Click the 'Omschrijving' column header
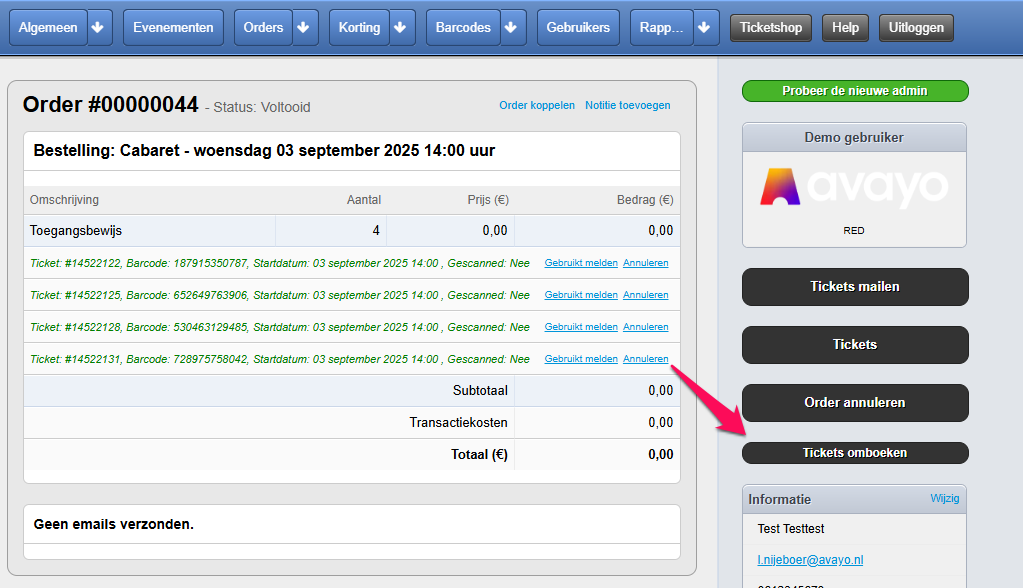 (x=64, y=200)
